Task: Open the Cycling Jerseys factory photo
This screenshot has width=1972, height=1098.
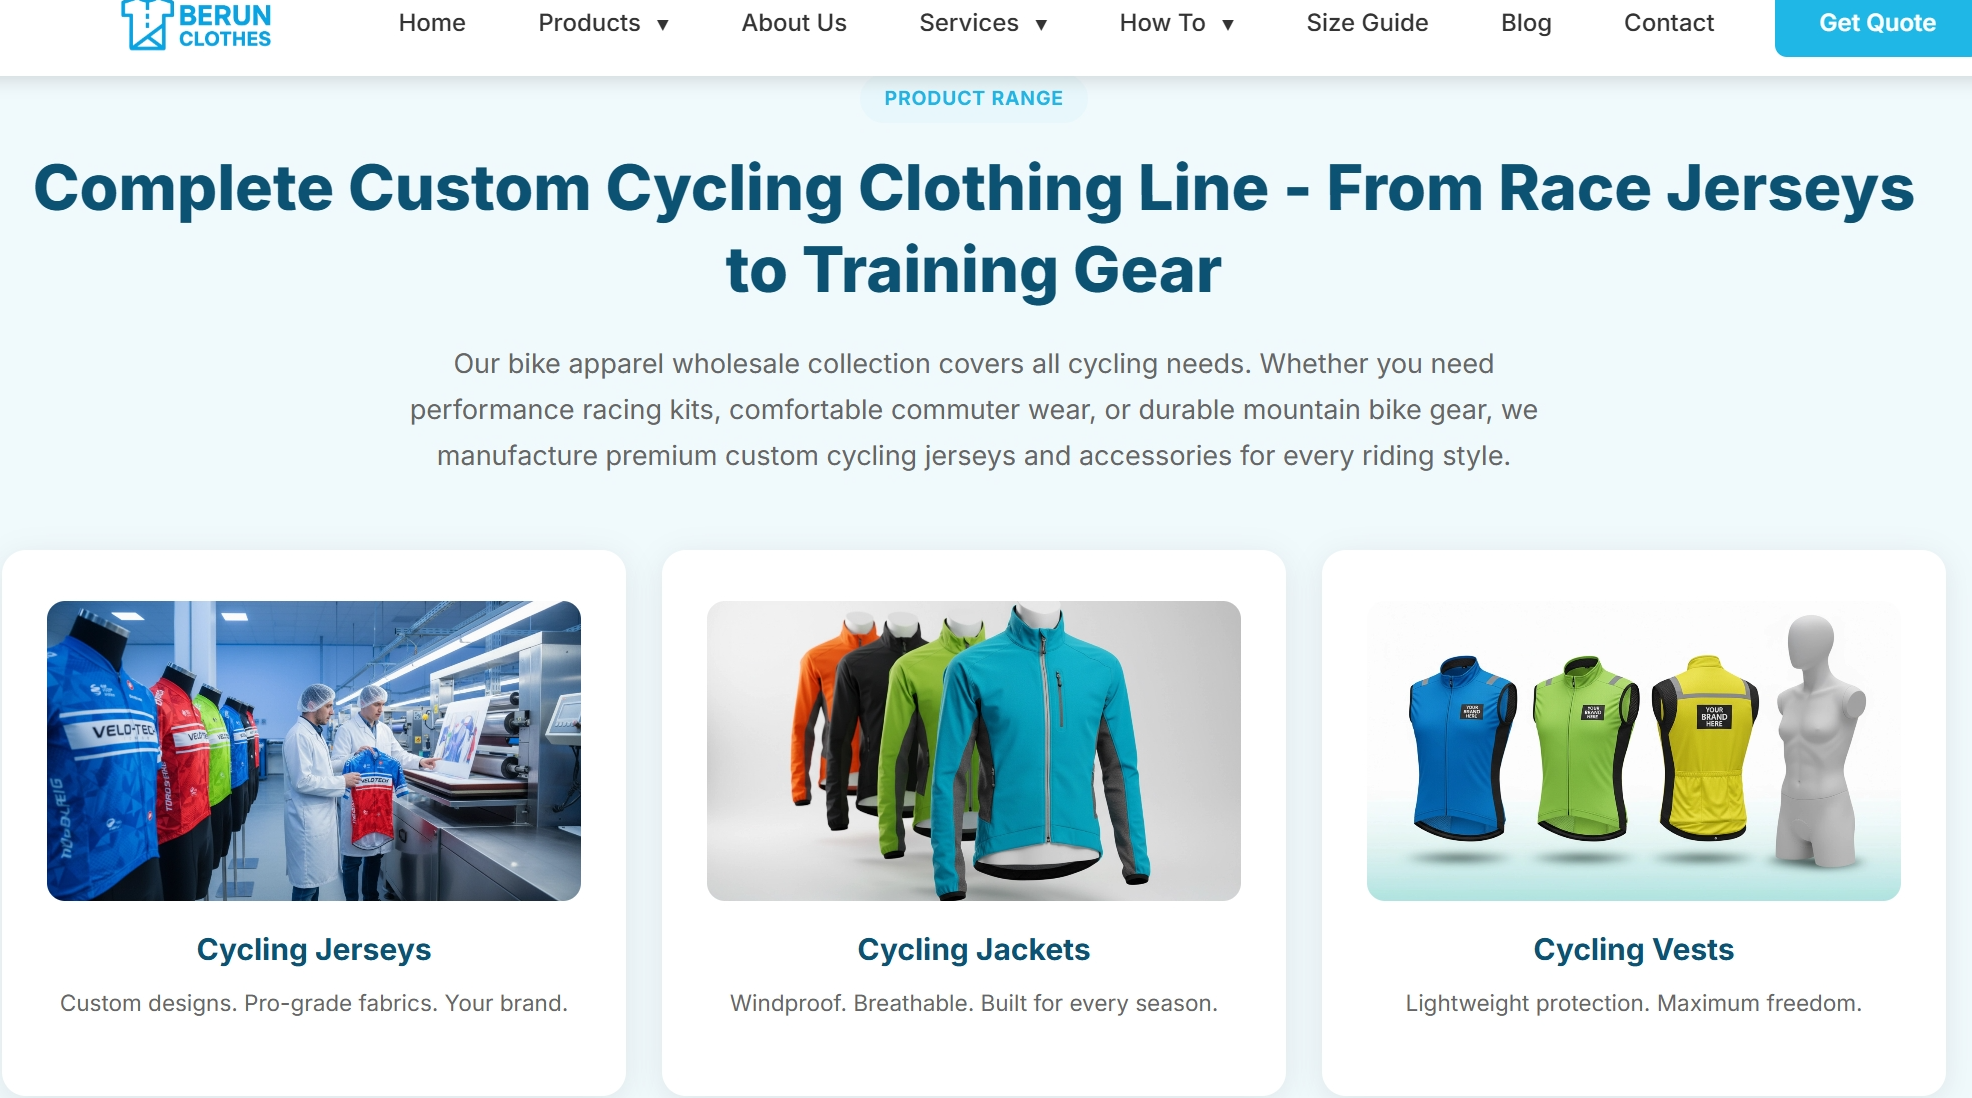Action: click(314, 751)
